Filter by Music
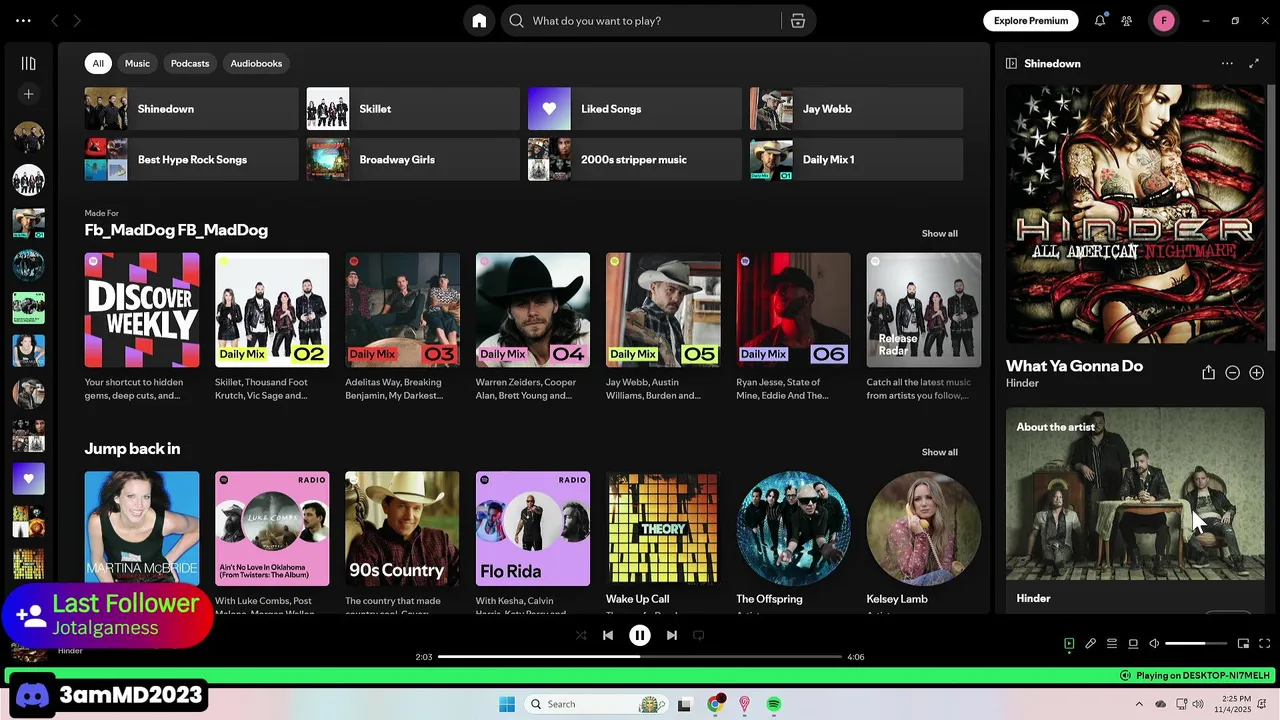The width and height of the screenshot is (1280, 720). [137, 63]
